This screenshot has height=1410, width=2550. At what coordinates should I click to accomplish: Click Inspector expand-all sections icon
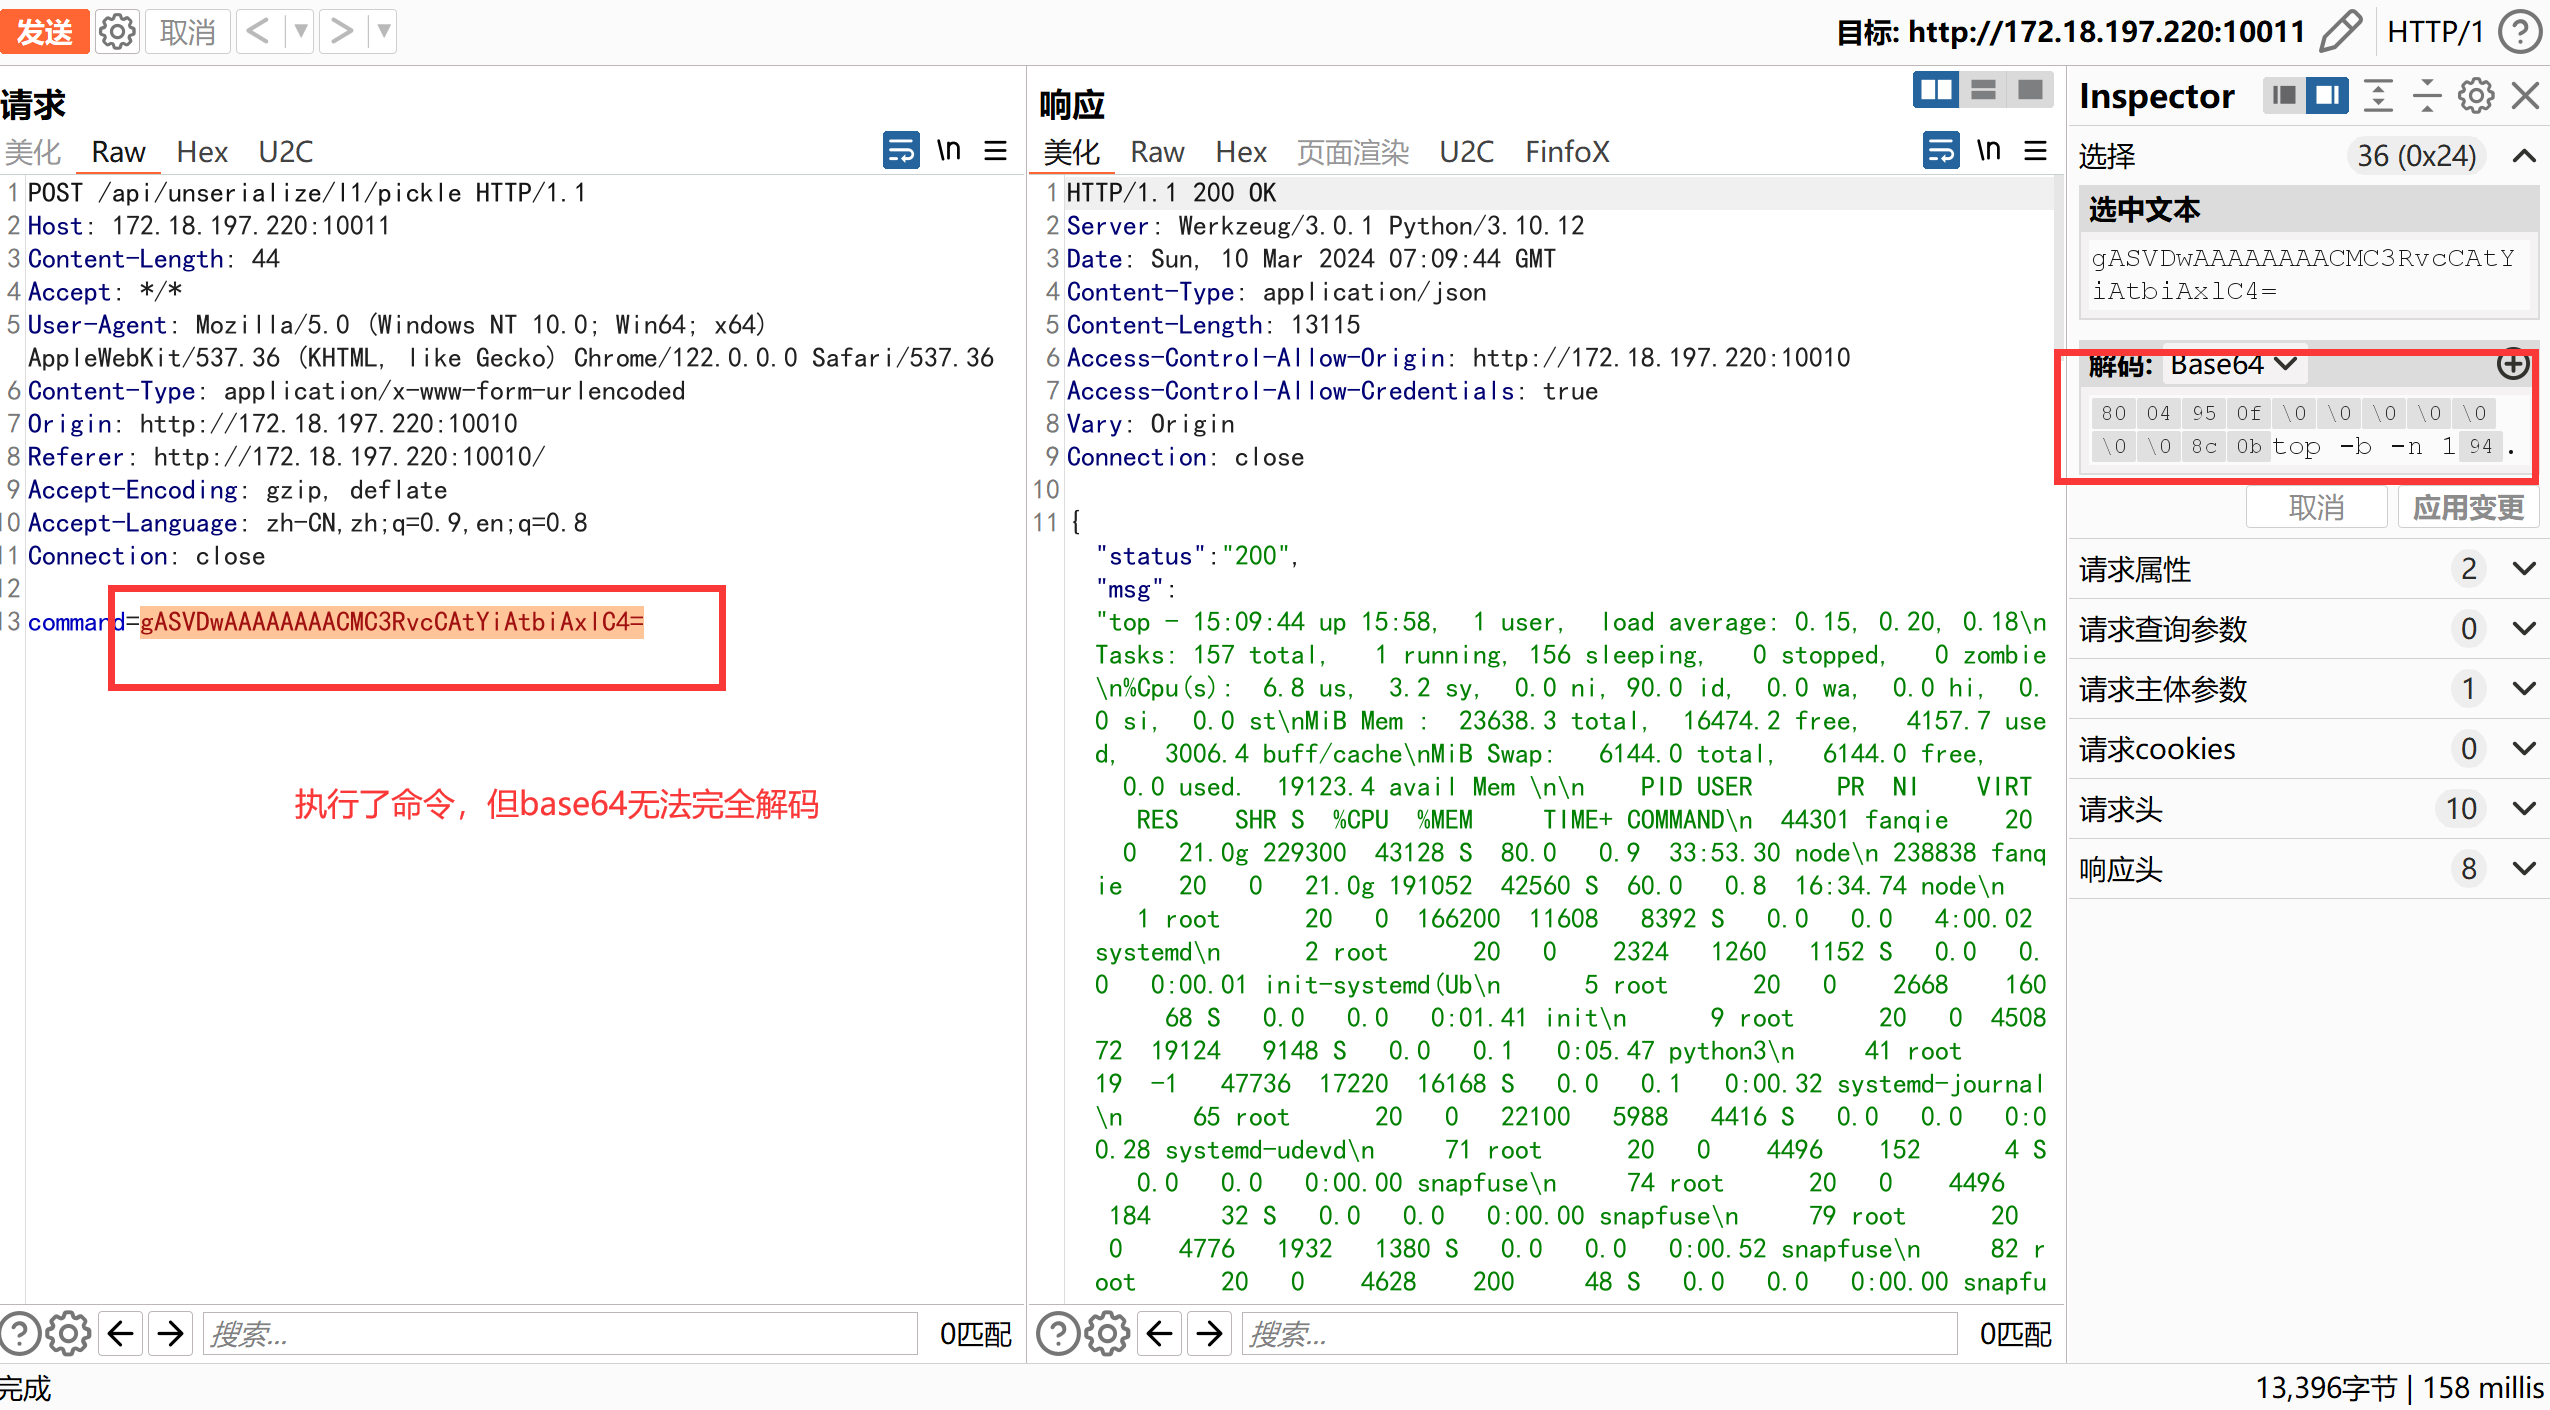pos(2378,96)
